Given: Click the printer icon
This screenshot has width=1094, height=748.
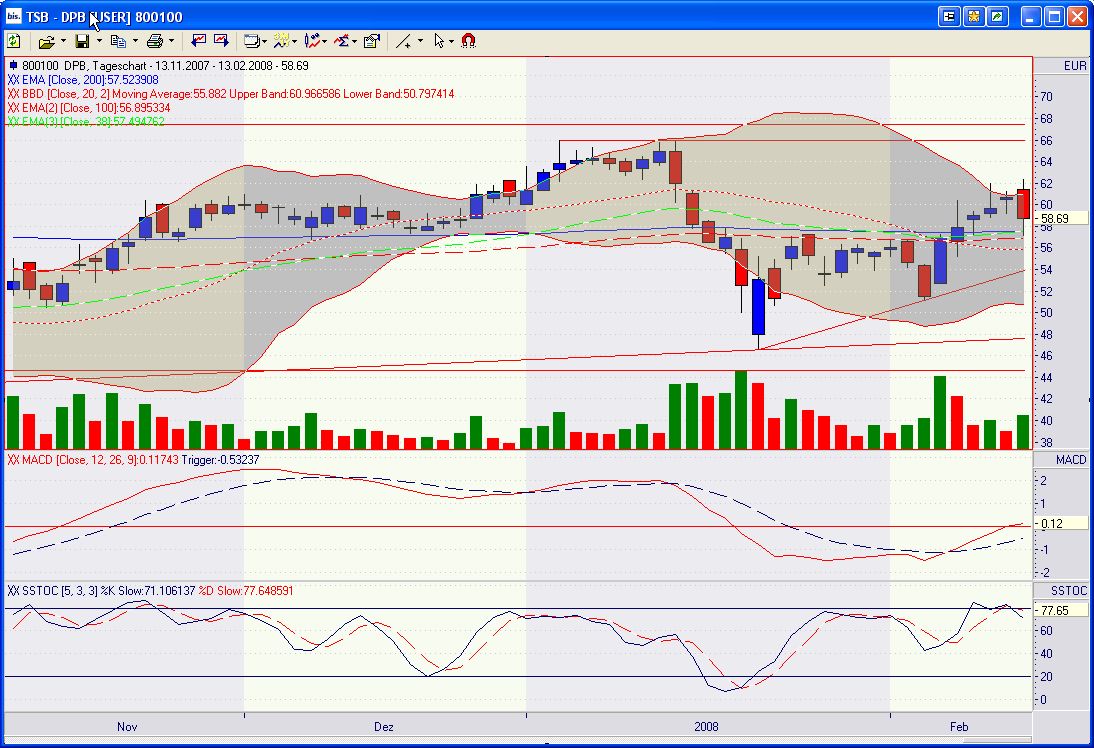Looking at the screenshot, I should tap(155, 41).
